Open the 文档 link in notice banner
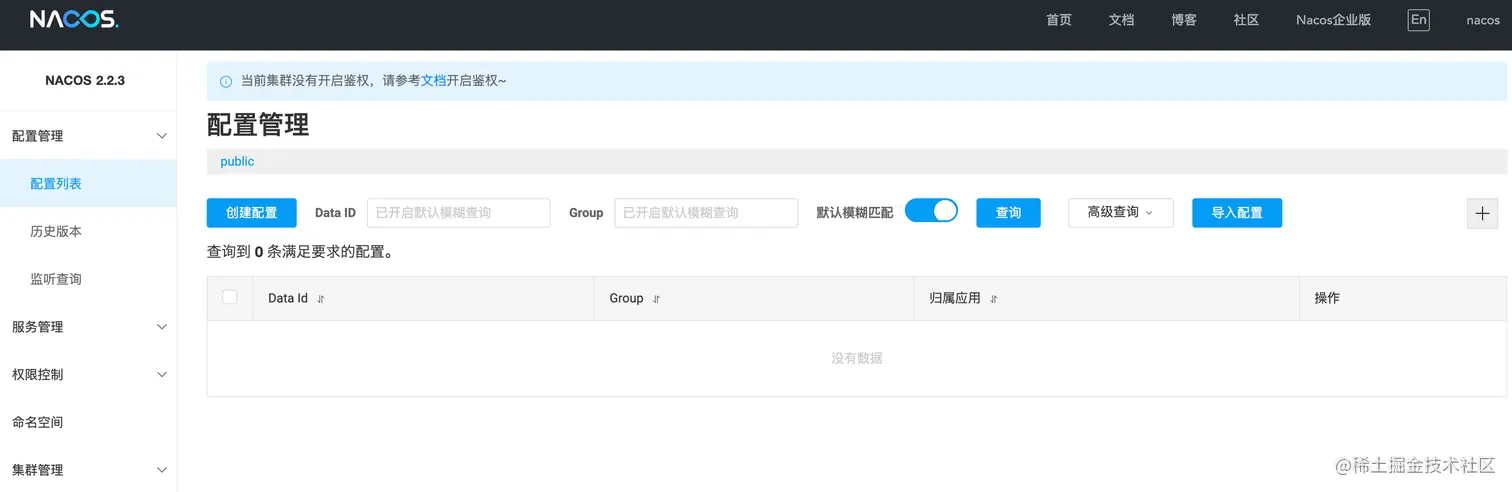 point(433,81)
